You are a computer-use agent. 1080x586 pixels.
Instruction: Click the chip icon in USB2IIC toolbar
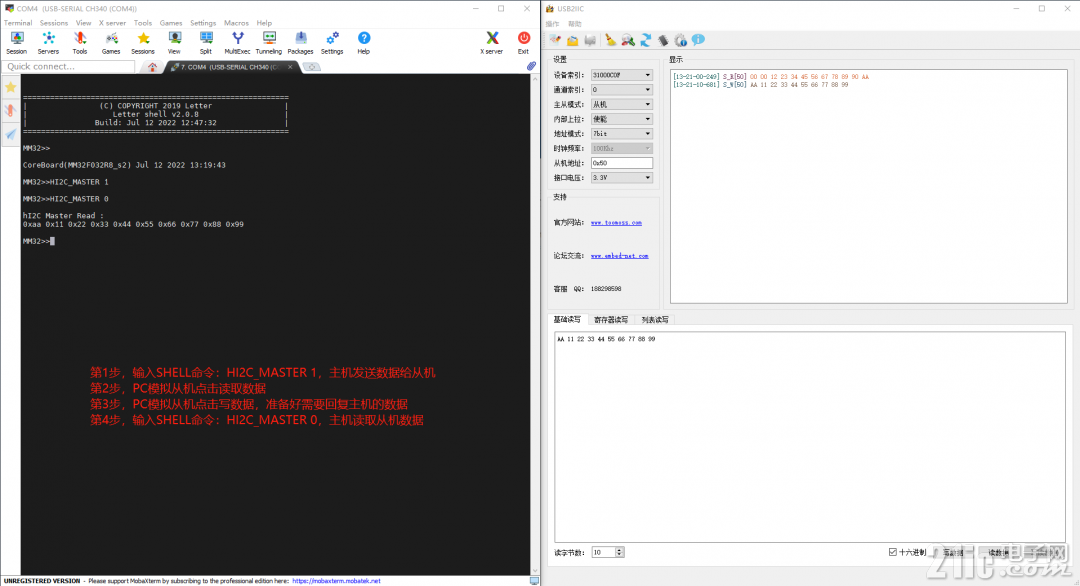point(663,40)
